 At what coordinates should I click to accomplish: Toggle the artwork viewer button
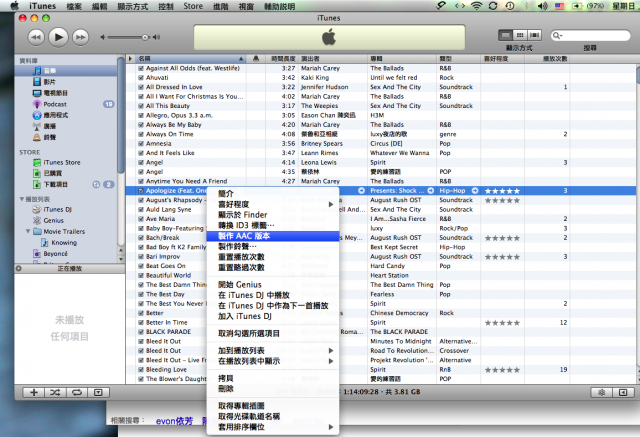coord(98,393)
